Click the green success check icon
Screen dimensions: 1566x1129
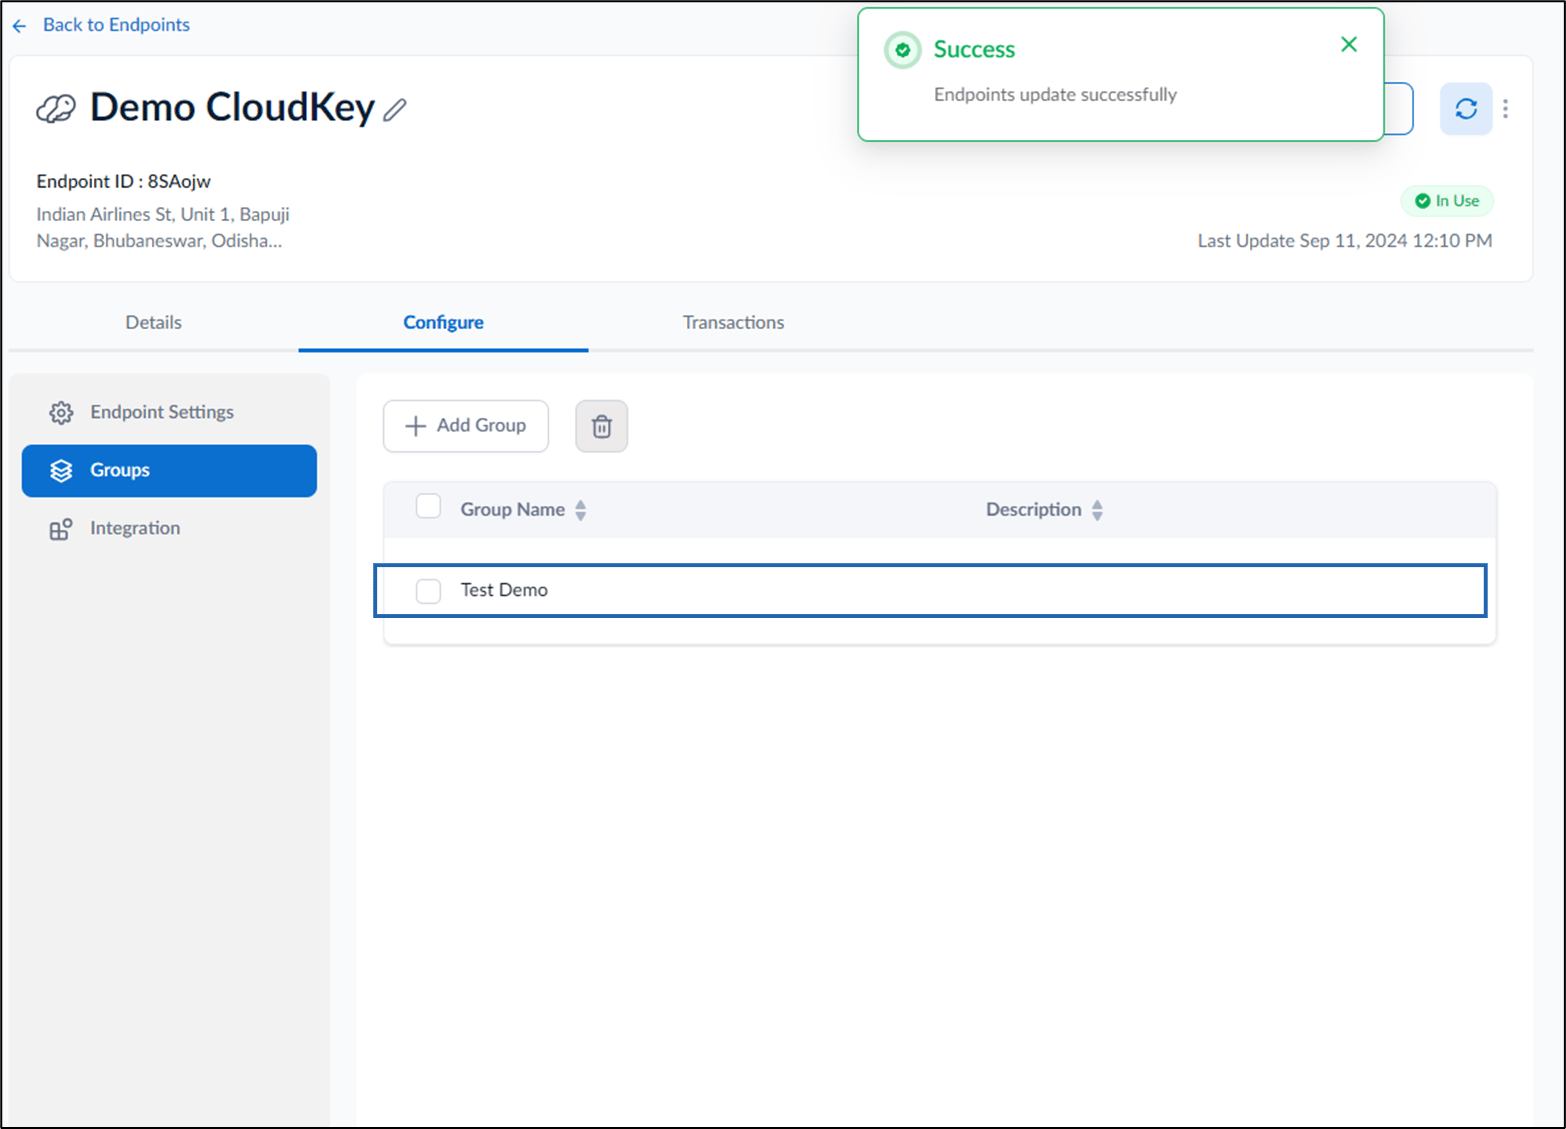[902, 50]
